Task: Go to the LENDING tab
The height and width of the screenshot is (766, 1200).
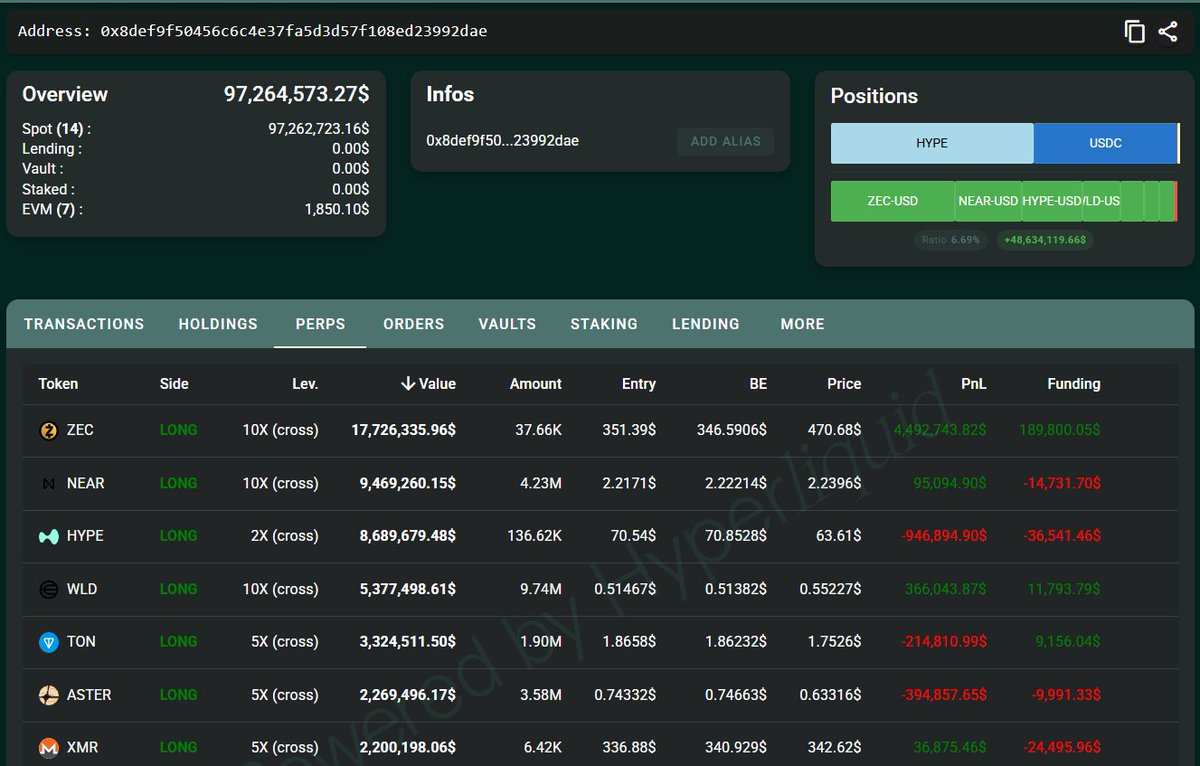Action: pyautogui.click(x=706, y=324)
